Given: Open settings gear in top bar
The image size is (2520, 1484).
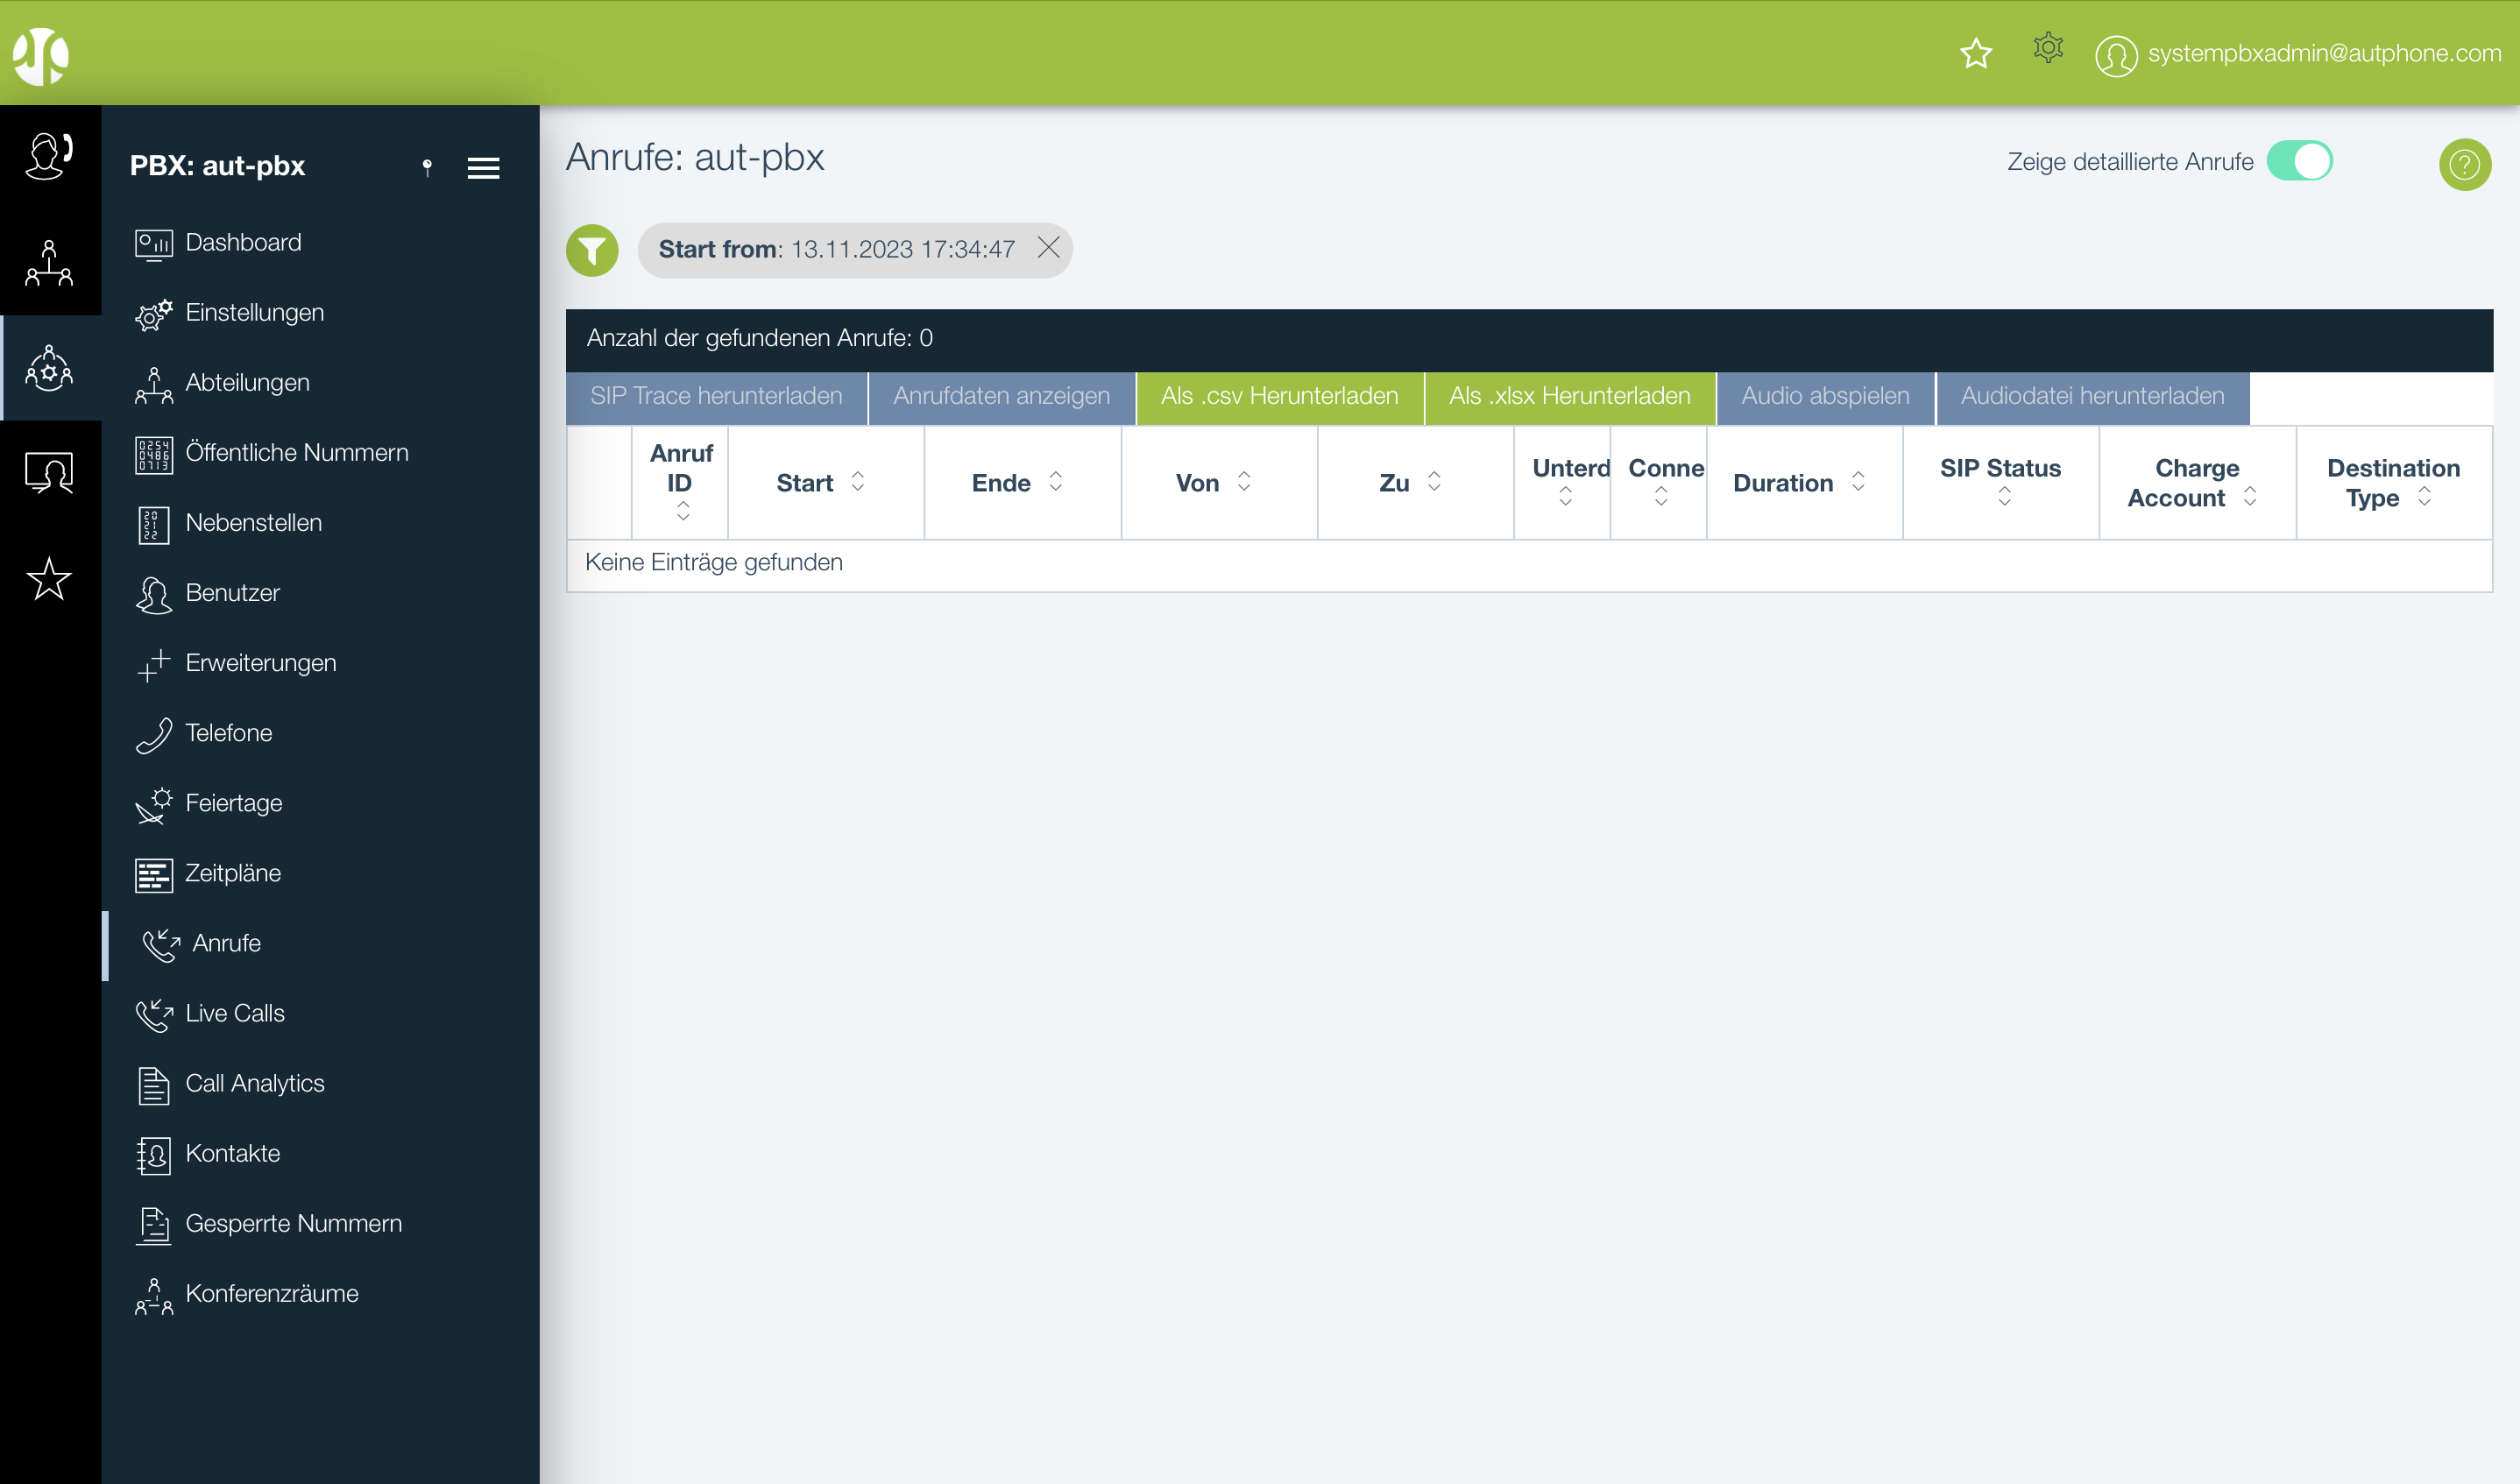Looking at the screenshot, I should pyautogui.click(x=2048, y=48).
